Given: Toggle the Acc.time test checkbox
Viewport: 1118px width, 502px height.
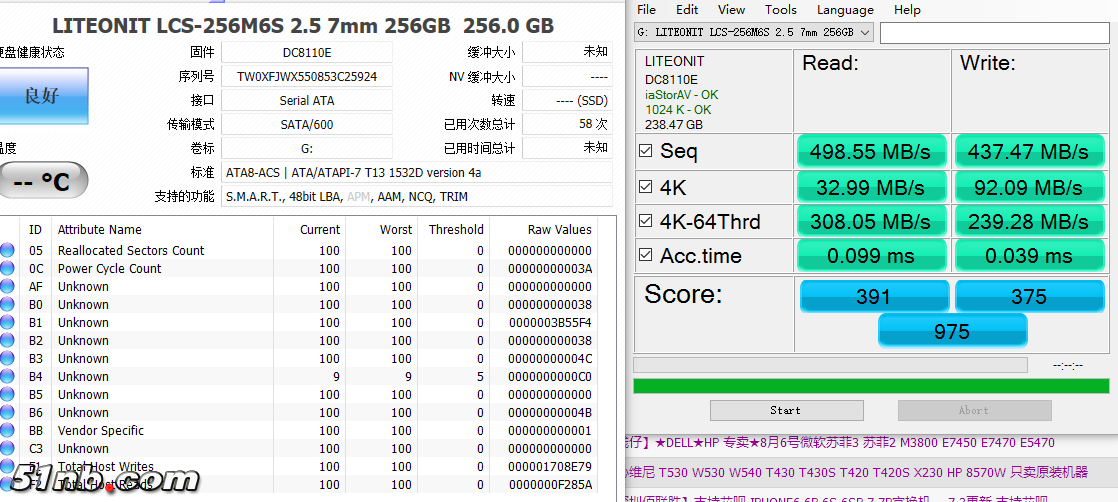Looking at the screenshot, I should pos(646,256).
